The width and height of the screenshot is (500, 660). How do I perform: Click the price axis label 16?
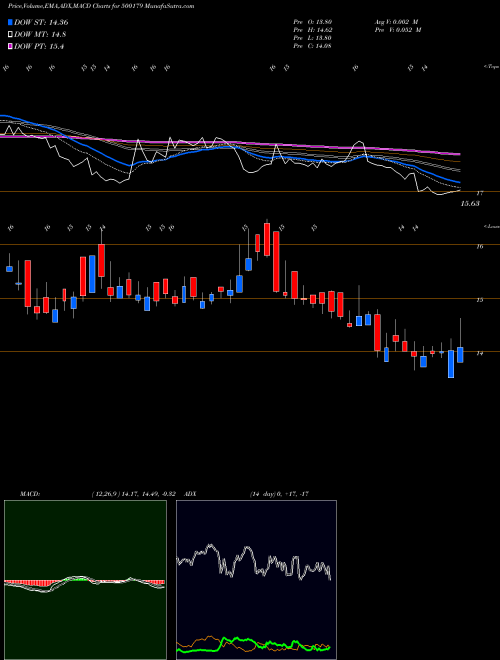(479, 247)
